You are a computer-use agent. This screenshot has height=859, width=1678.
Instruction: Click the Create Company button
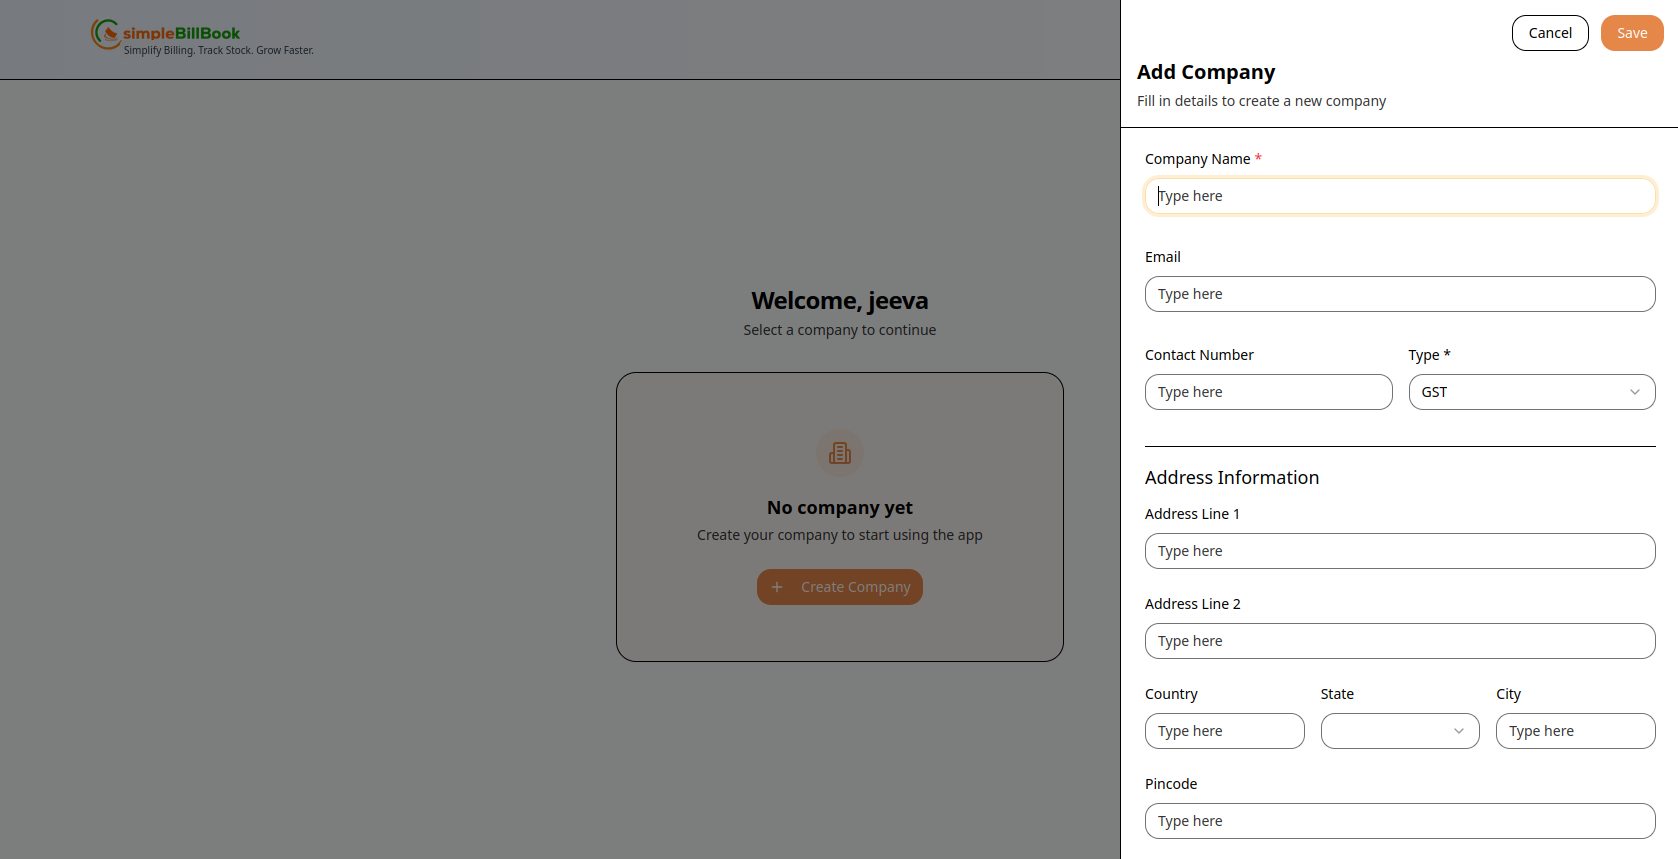(x=840, y=587)
